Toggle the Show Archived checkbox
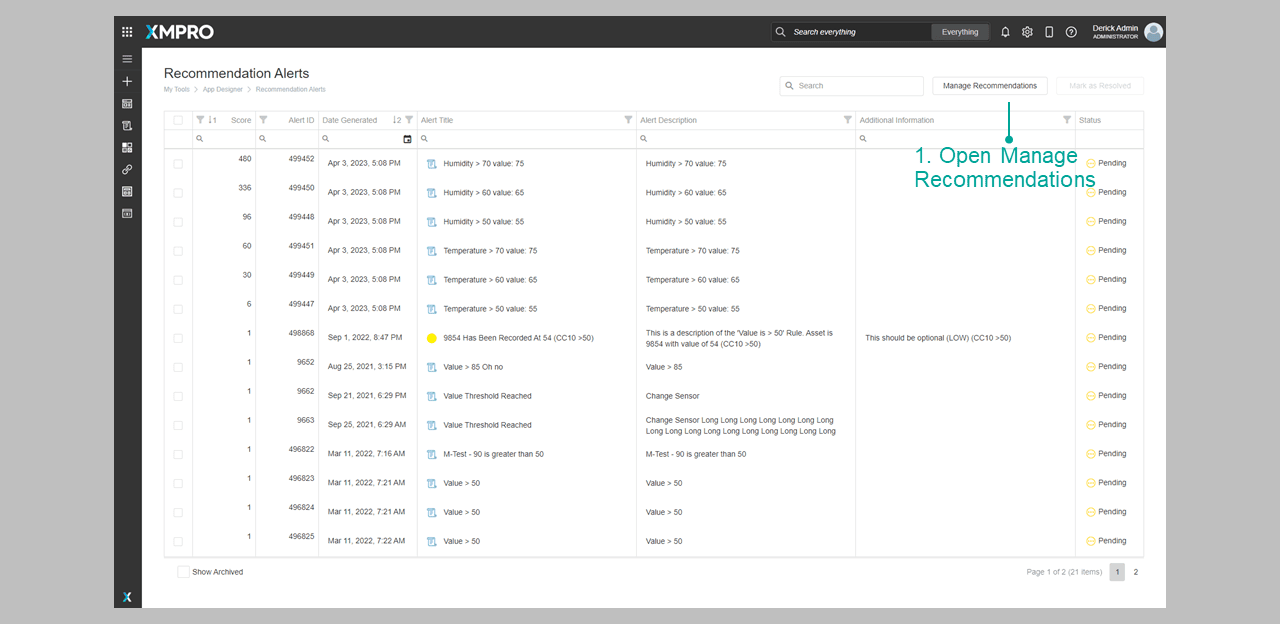The height and width of the screenshot is (624, 1280). click(x=183, y=572)
